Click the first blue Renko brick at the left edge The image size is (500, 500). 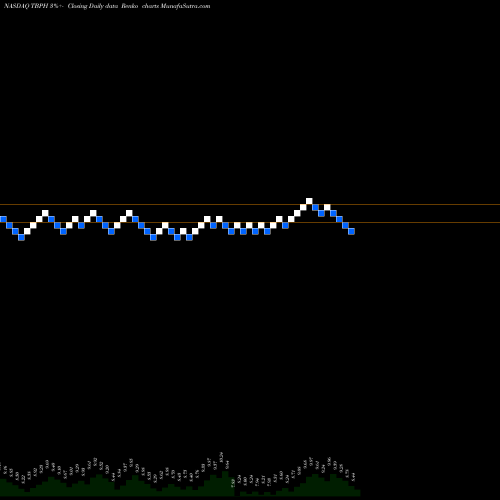[3, 219]
